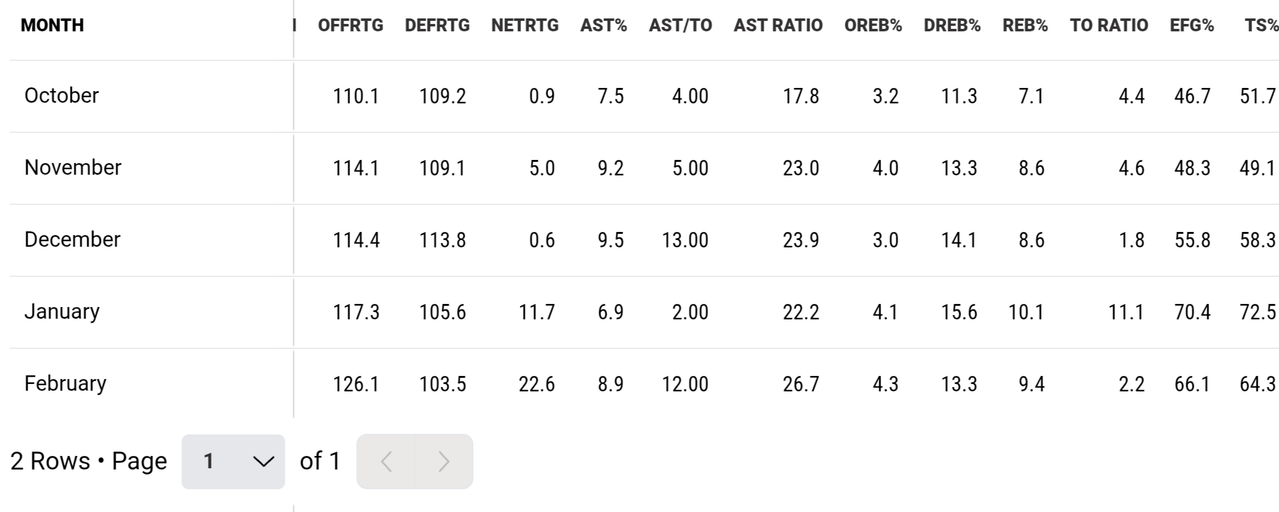Sort by DEFRTG column header

point(437,26)
